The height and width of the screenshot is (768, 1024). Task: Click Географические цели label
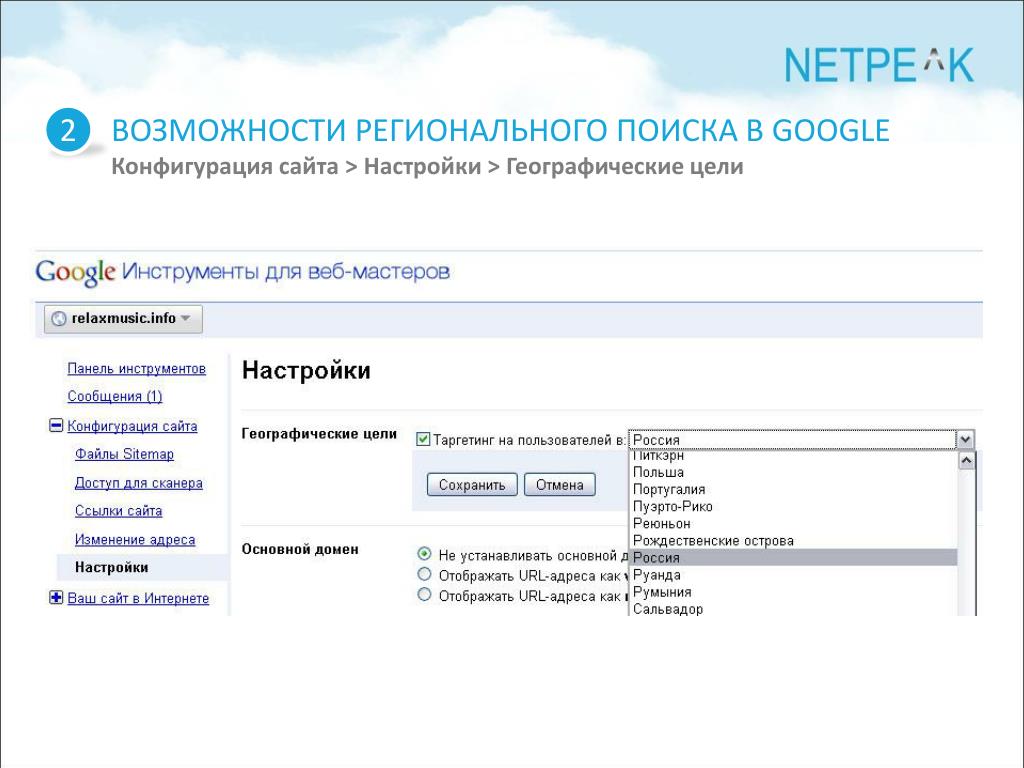coord(319,434)
